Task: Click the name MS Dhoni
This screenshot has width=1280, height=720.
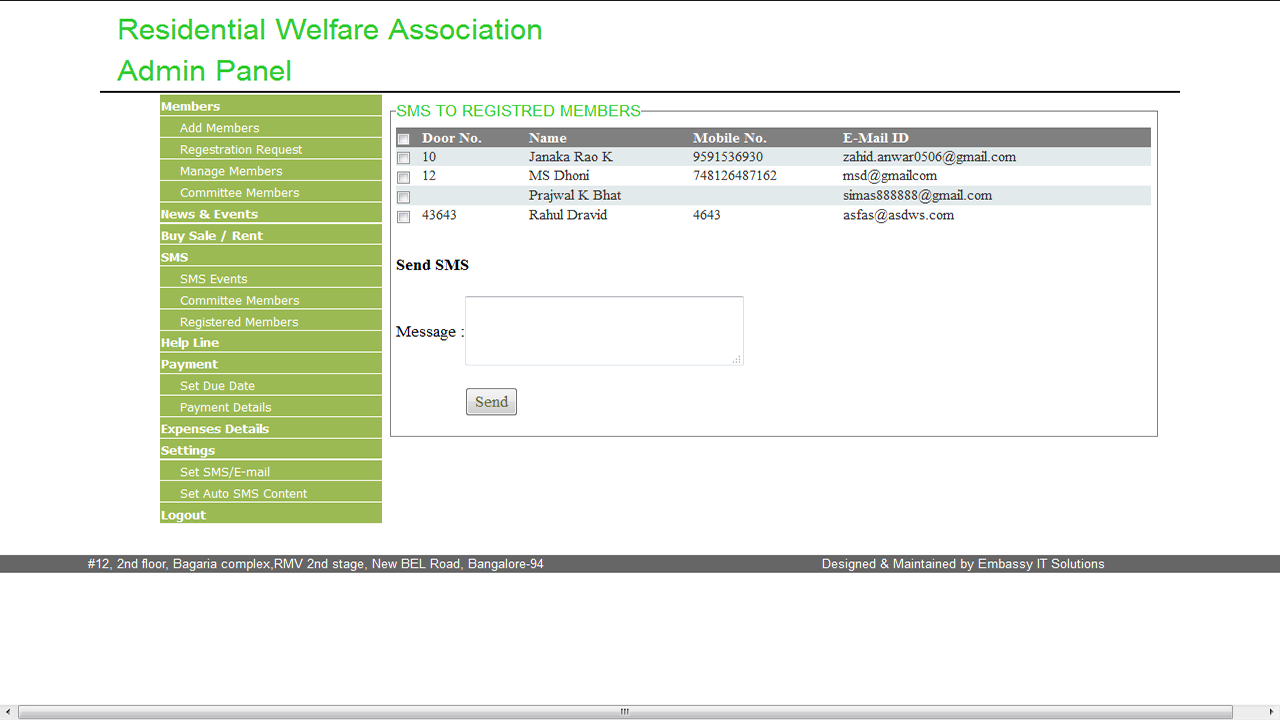Action: [x=559, y=176]
